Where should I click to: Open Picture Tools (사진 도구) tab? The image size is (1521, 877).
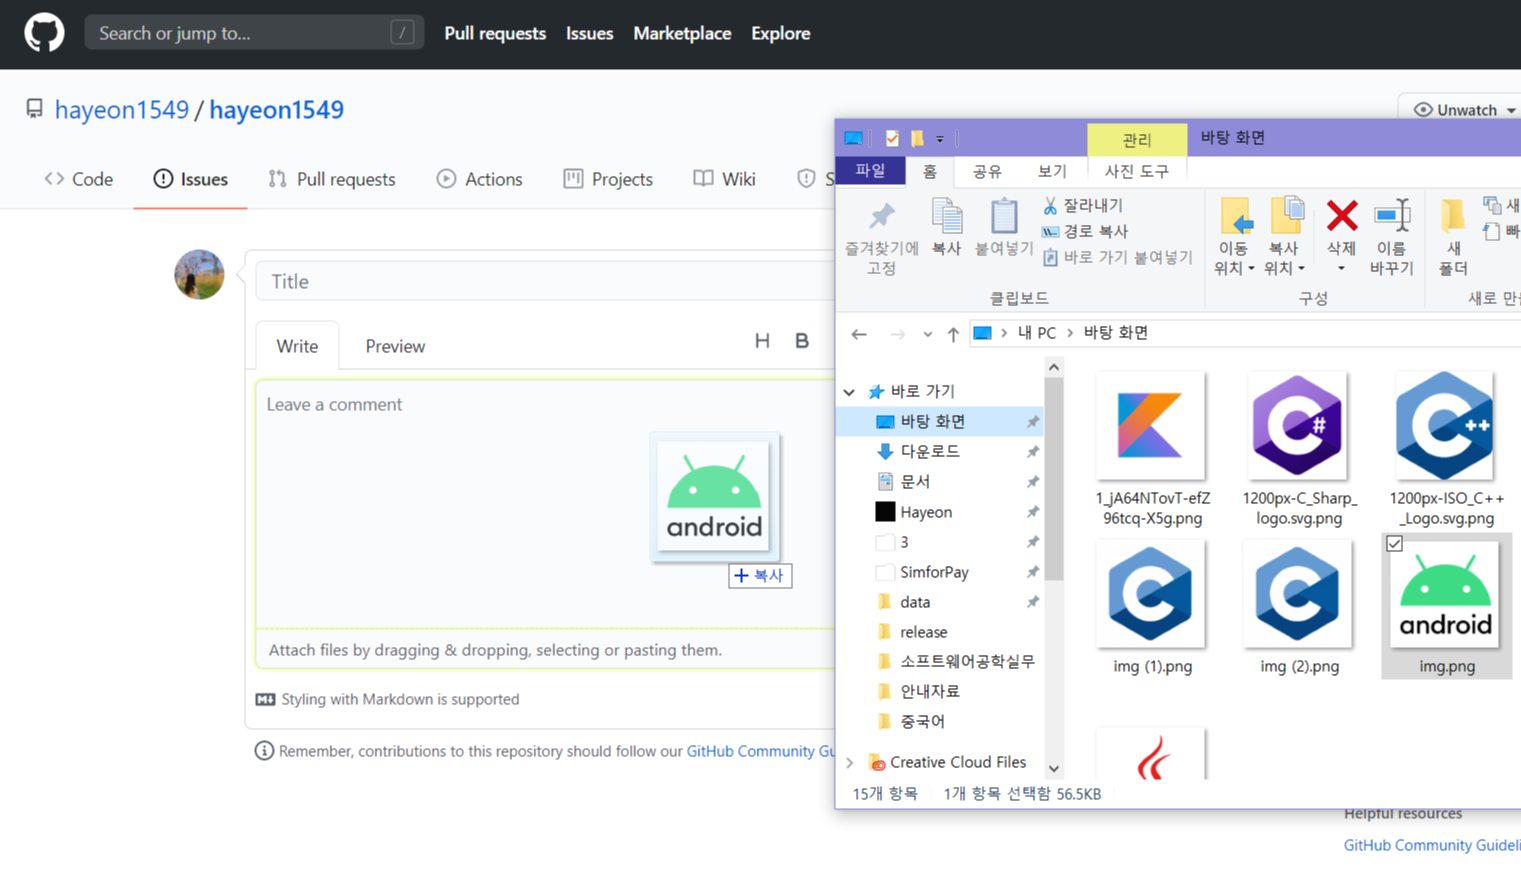[1137, 171]
